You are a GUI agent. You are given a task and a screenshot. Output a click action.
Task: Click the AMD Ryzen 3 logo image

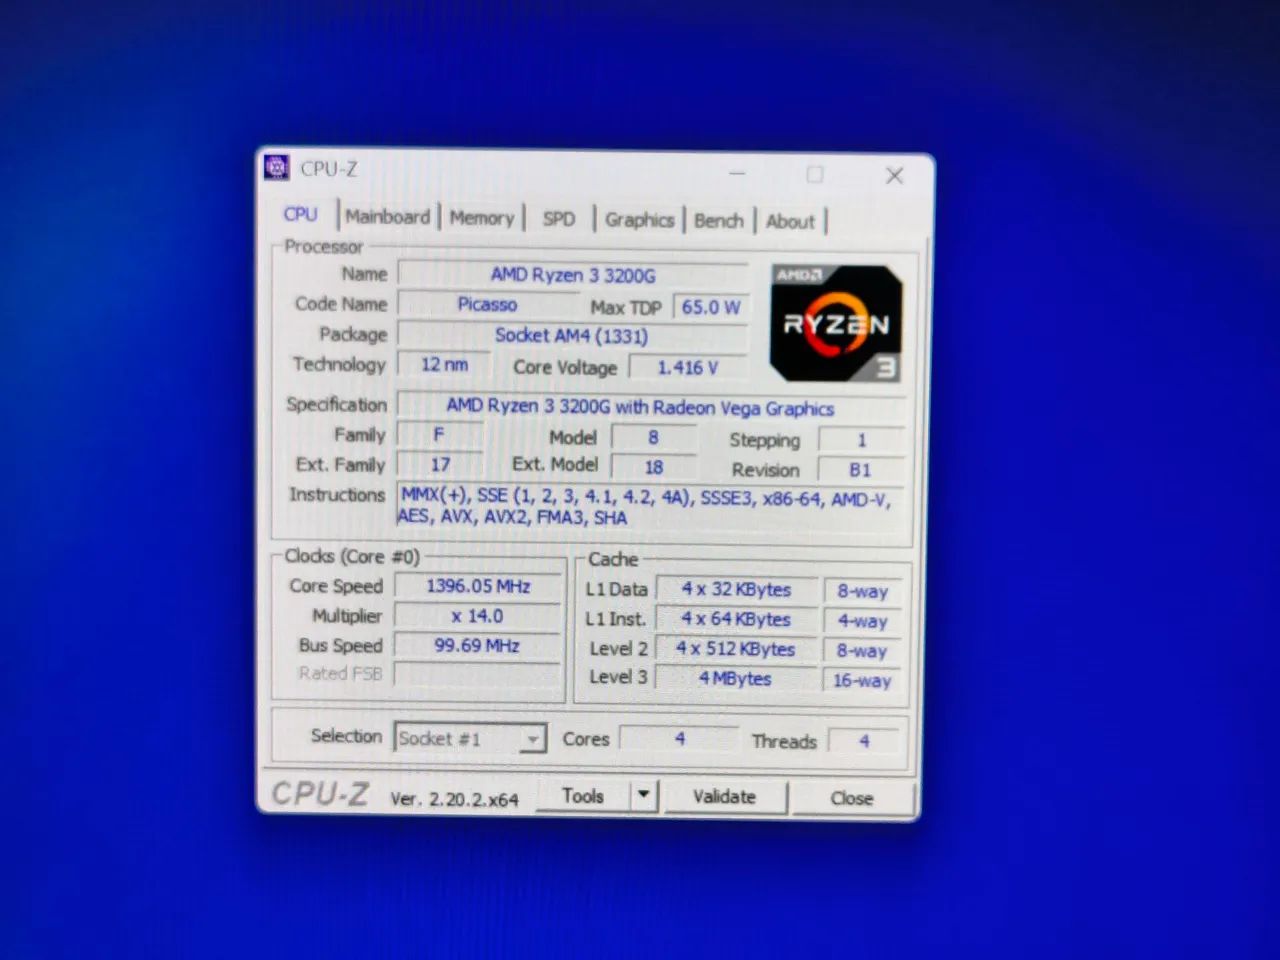tap(836, 322)
